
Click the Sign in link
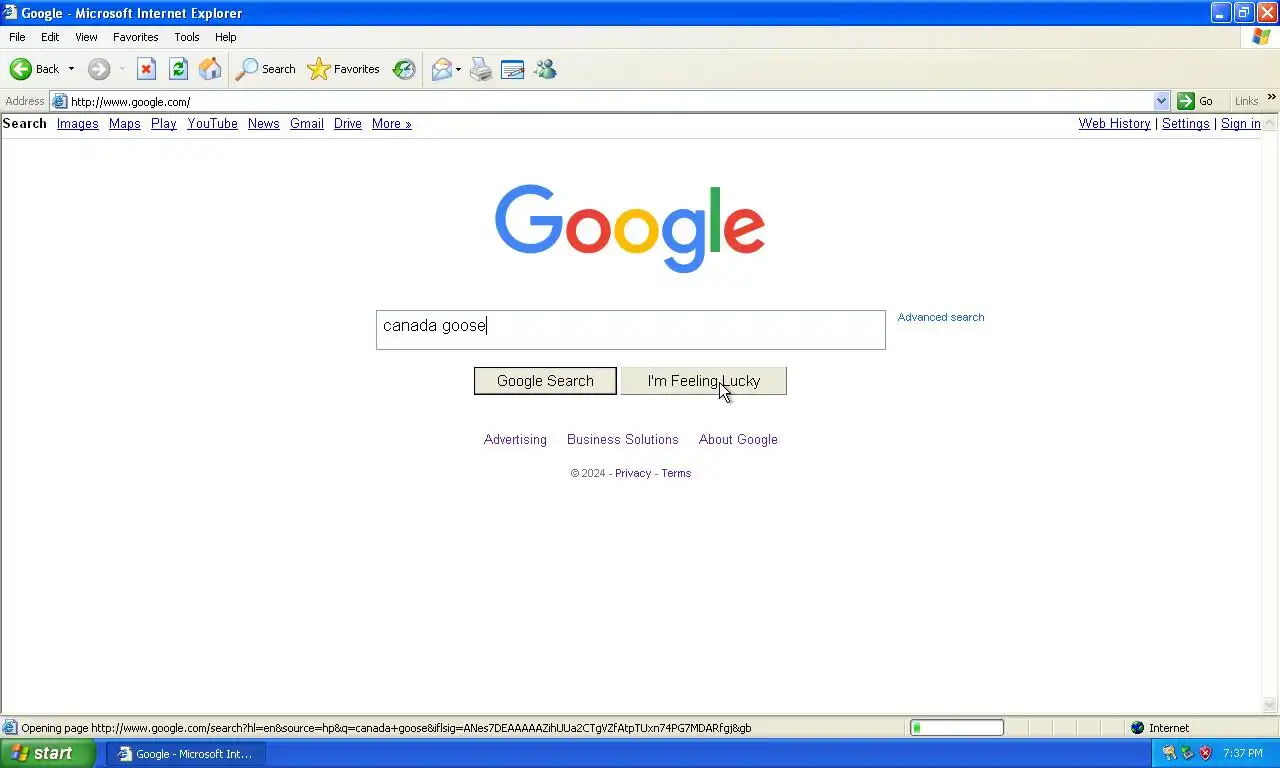click(1240, 124)
